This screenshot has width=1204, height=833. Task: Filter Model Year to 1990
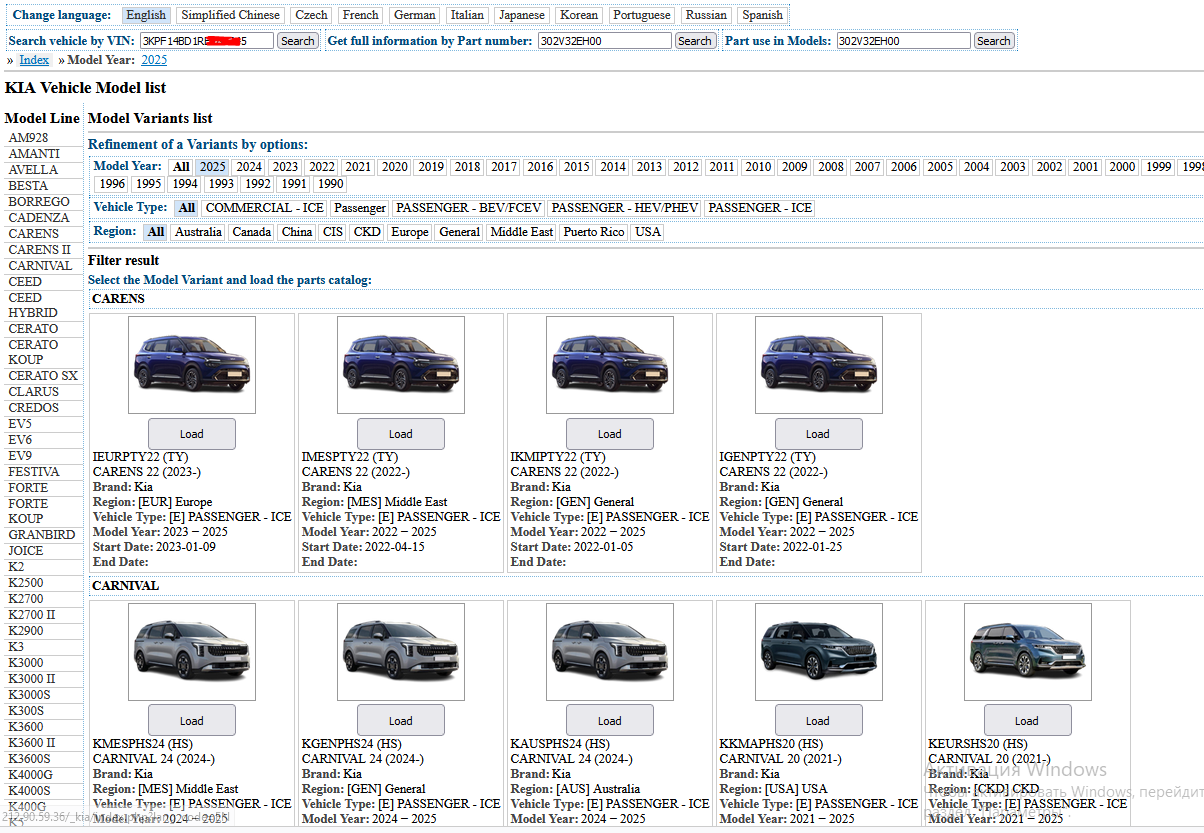(x=330, y=184)
